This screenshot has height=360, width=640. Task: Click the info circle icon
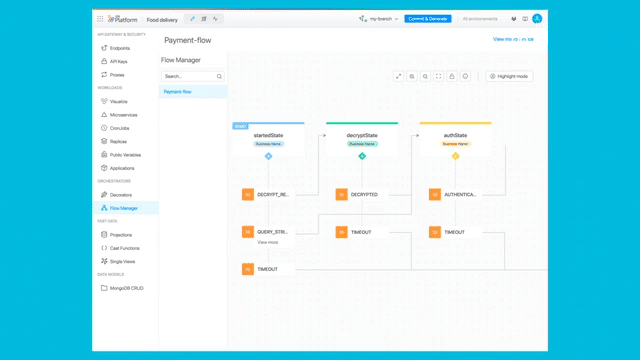click(x=465, y=76)
